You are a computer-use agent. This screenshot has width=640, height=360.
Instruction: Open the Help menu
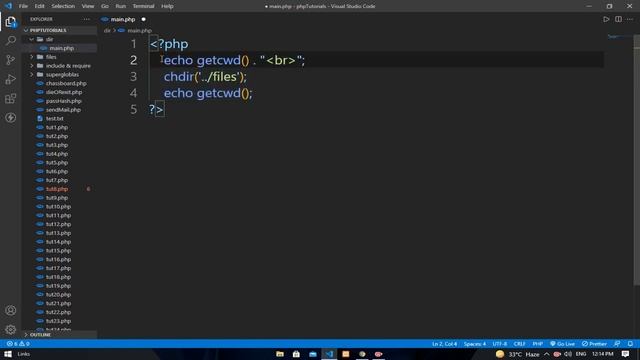(x=167, y=6)
